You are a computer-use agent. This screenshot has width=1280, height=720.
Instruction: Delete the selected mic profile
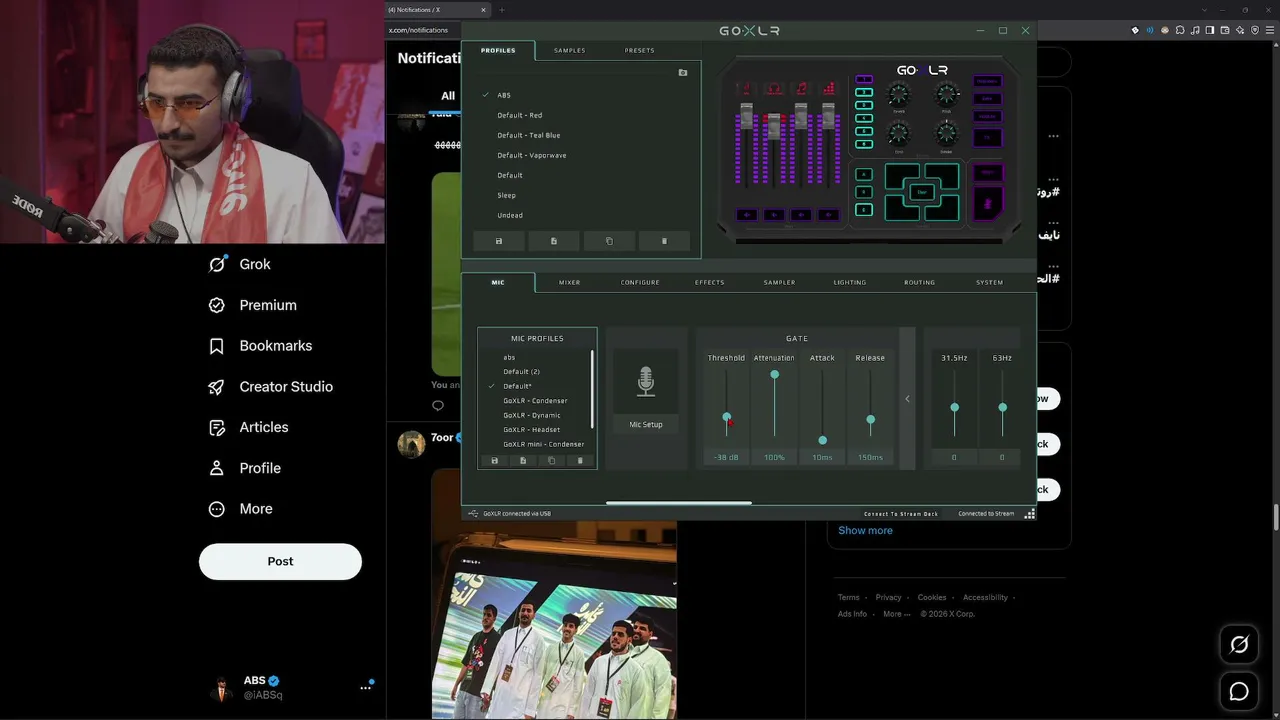point(580,461)
